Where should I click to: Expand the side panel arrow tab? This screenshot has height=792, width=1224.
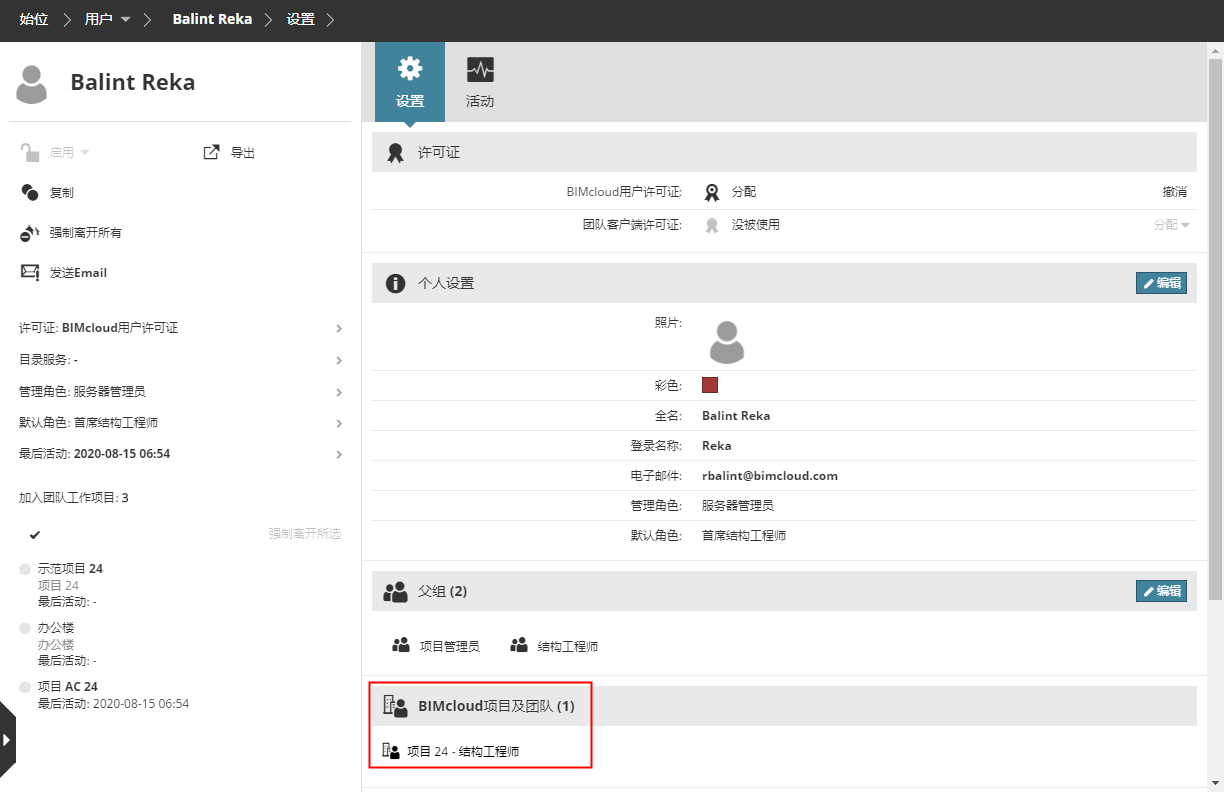click(7, 740)
